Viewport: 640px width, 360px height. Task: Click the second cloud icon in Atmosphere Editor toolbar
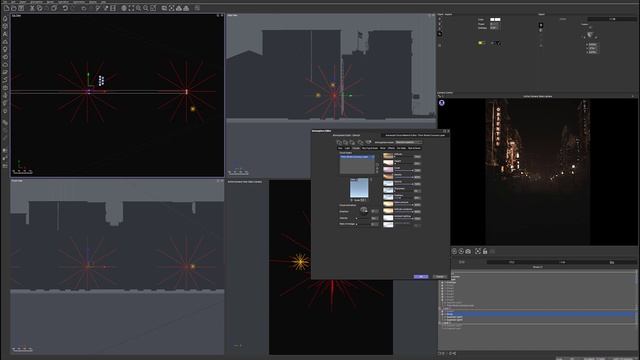pyautogui.click(x=345, y=142)
